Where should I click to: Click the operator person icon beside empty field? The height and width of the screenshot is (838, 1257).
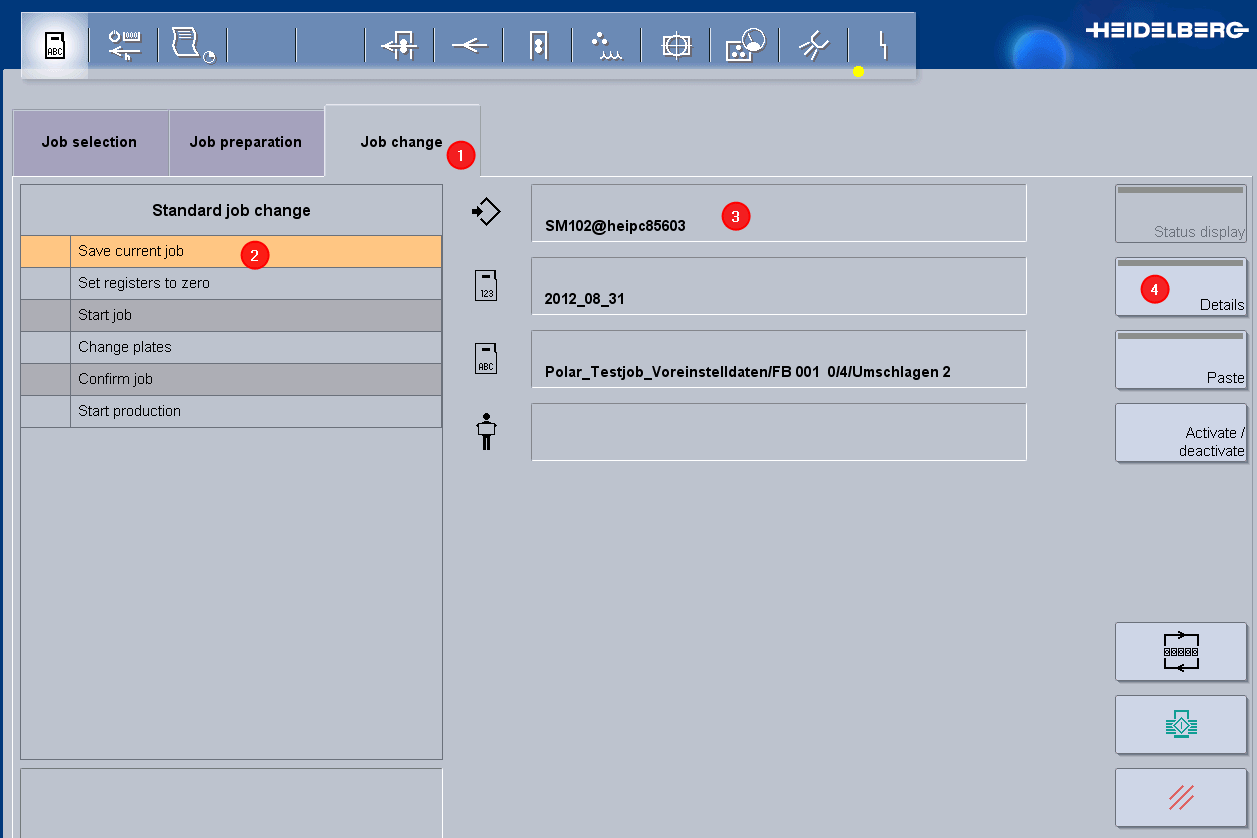tap(486, 432)
